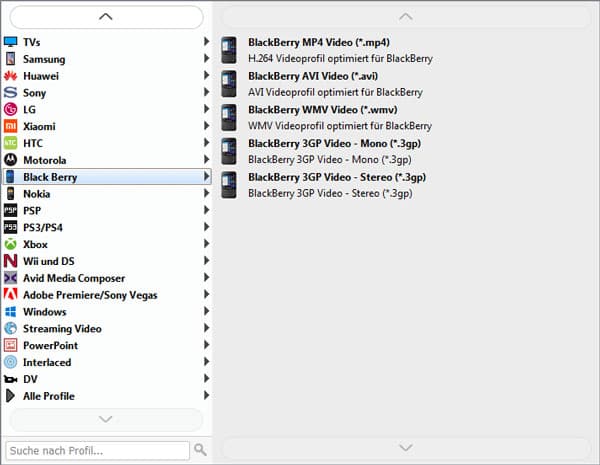Click the Windows logo icon
Viewport: 600px width, 465px height.
tap(11, 312)
